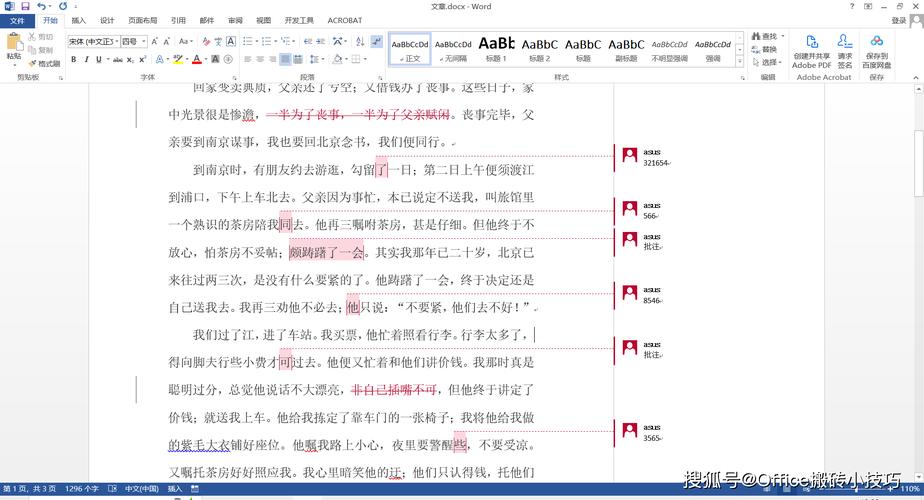This screenshot has width=924, height=500.
Task: Apply text effects icon
Action: (160, 60)
